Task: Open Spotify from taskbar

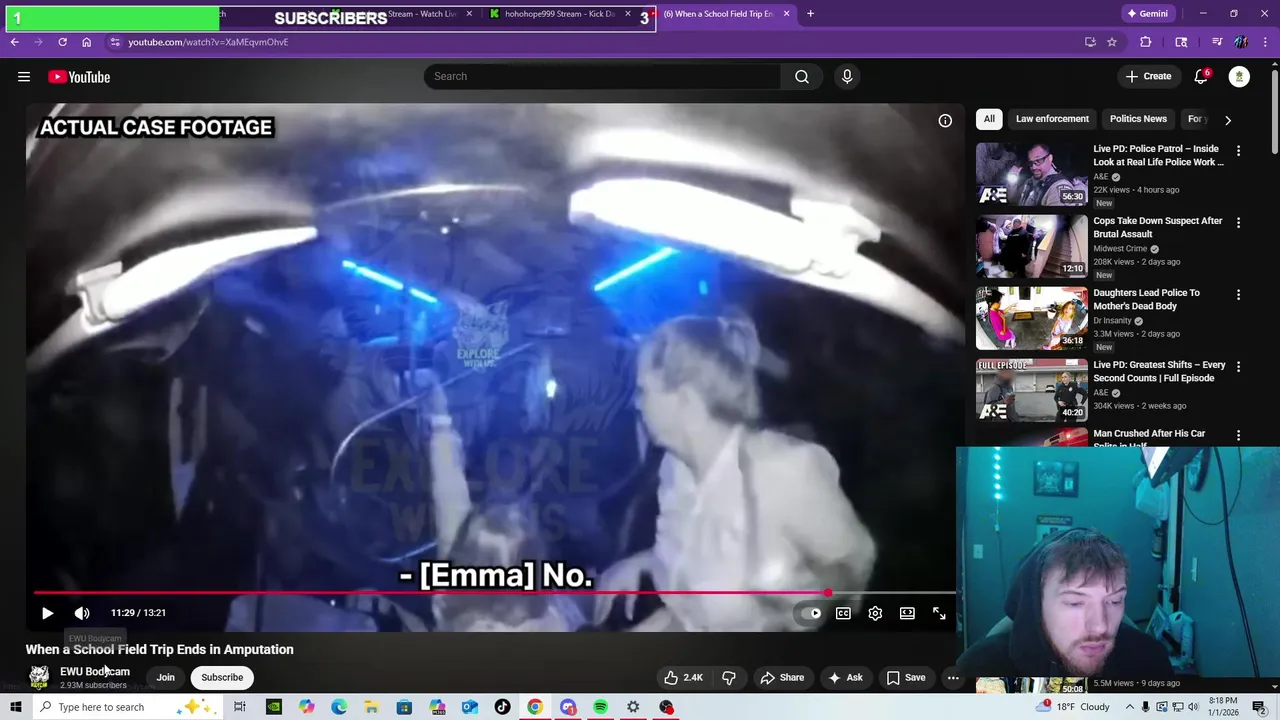Action: (x=600, y=707)
